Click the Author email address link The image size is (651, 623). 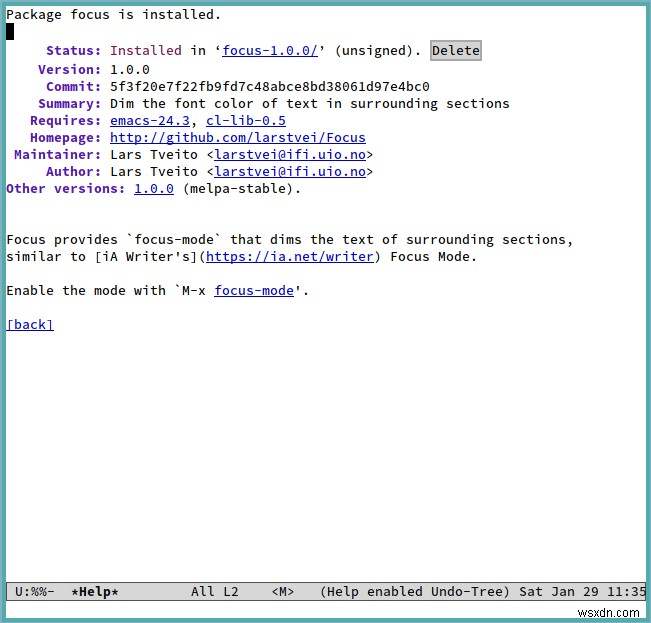(290, 172)
